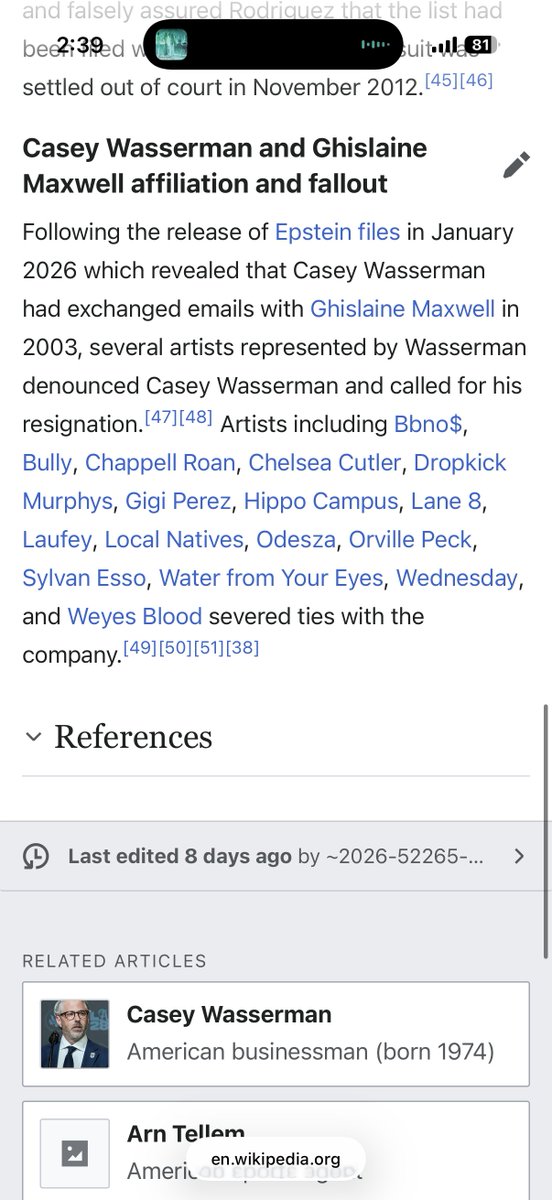Screen dimensions: 552x1200
Task: Tap the last-edited history clock icon
Action: click(x=36, y=856)
